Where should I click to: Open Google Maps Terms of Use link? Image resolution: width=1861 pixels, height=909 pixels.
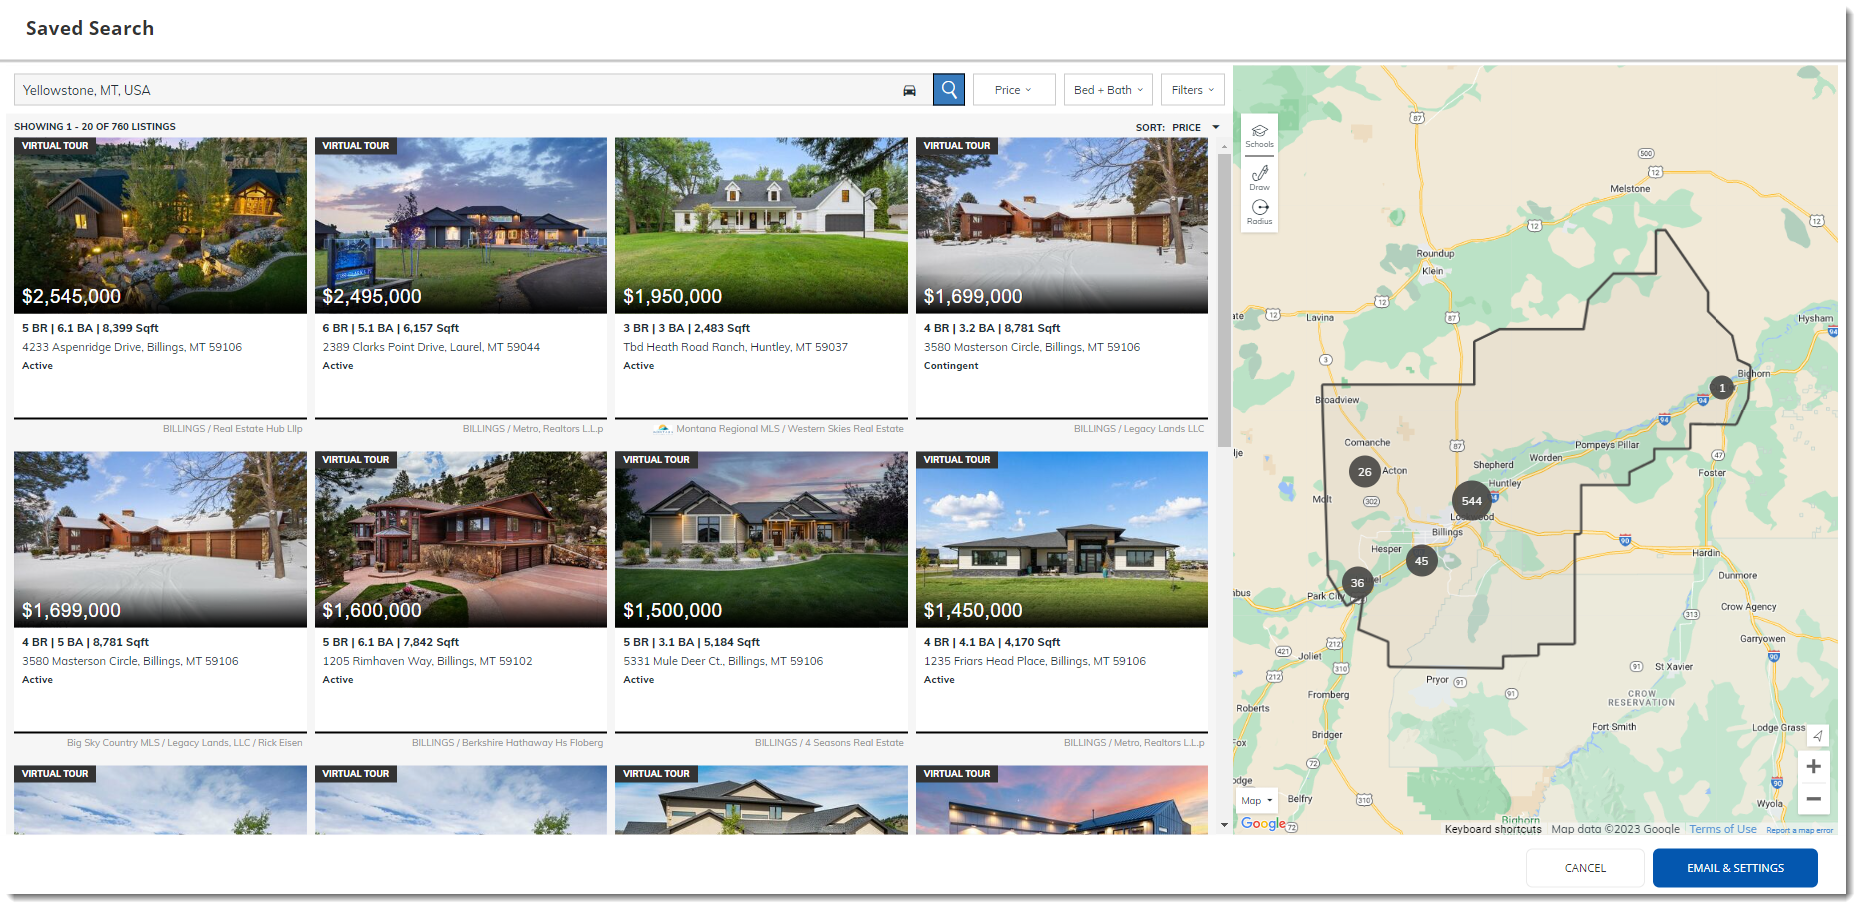(x=1722, y=829)
